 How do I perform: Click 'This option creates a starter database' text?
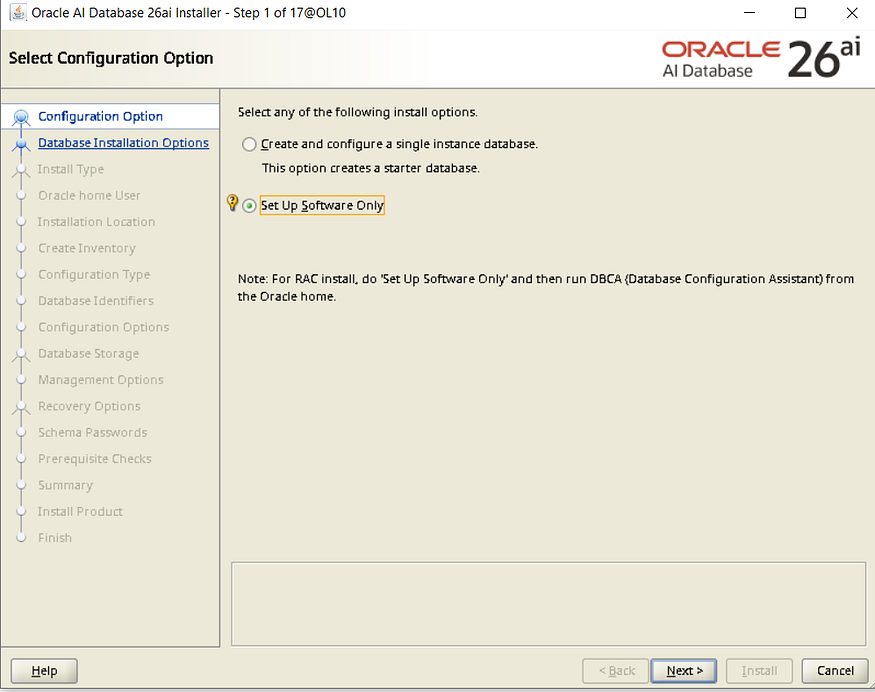pyautogui.click(x=371, y=168)
